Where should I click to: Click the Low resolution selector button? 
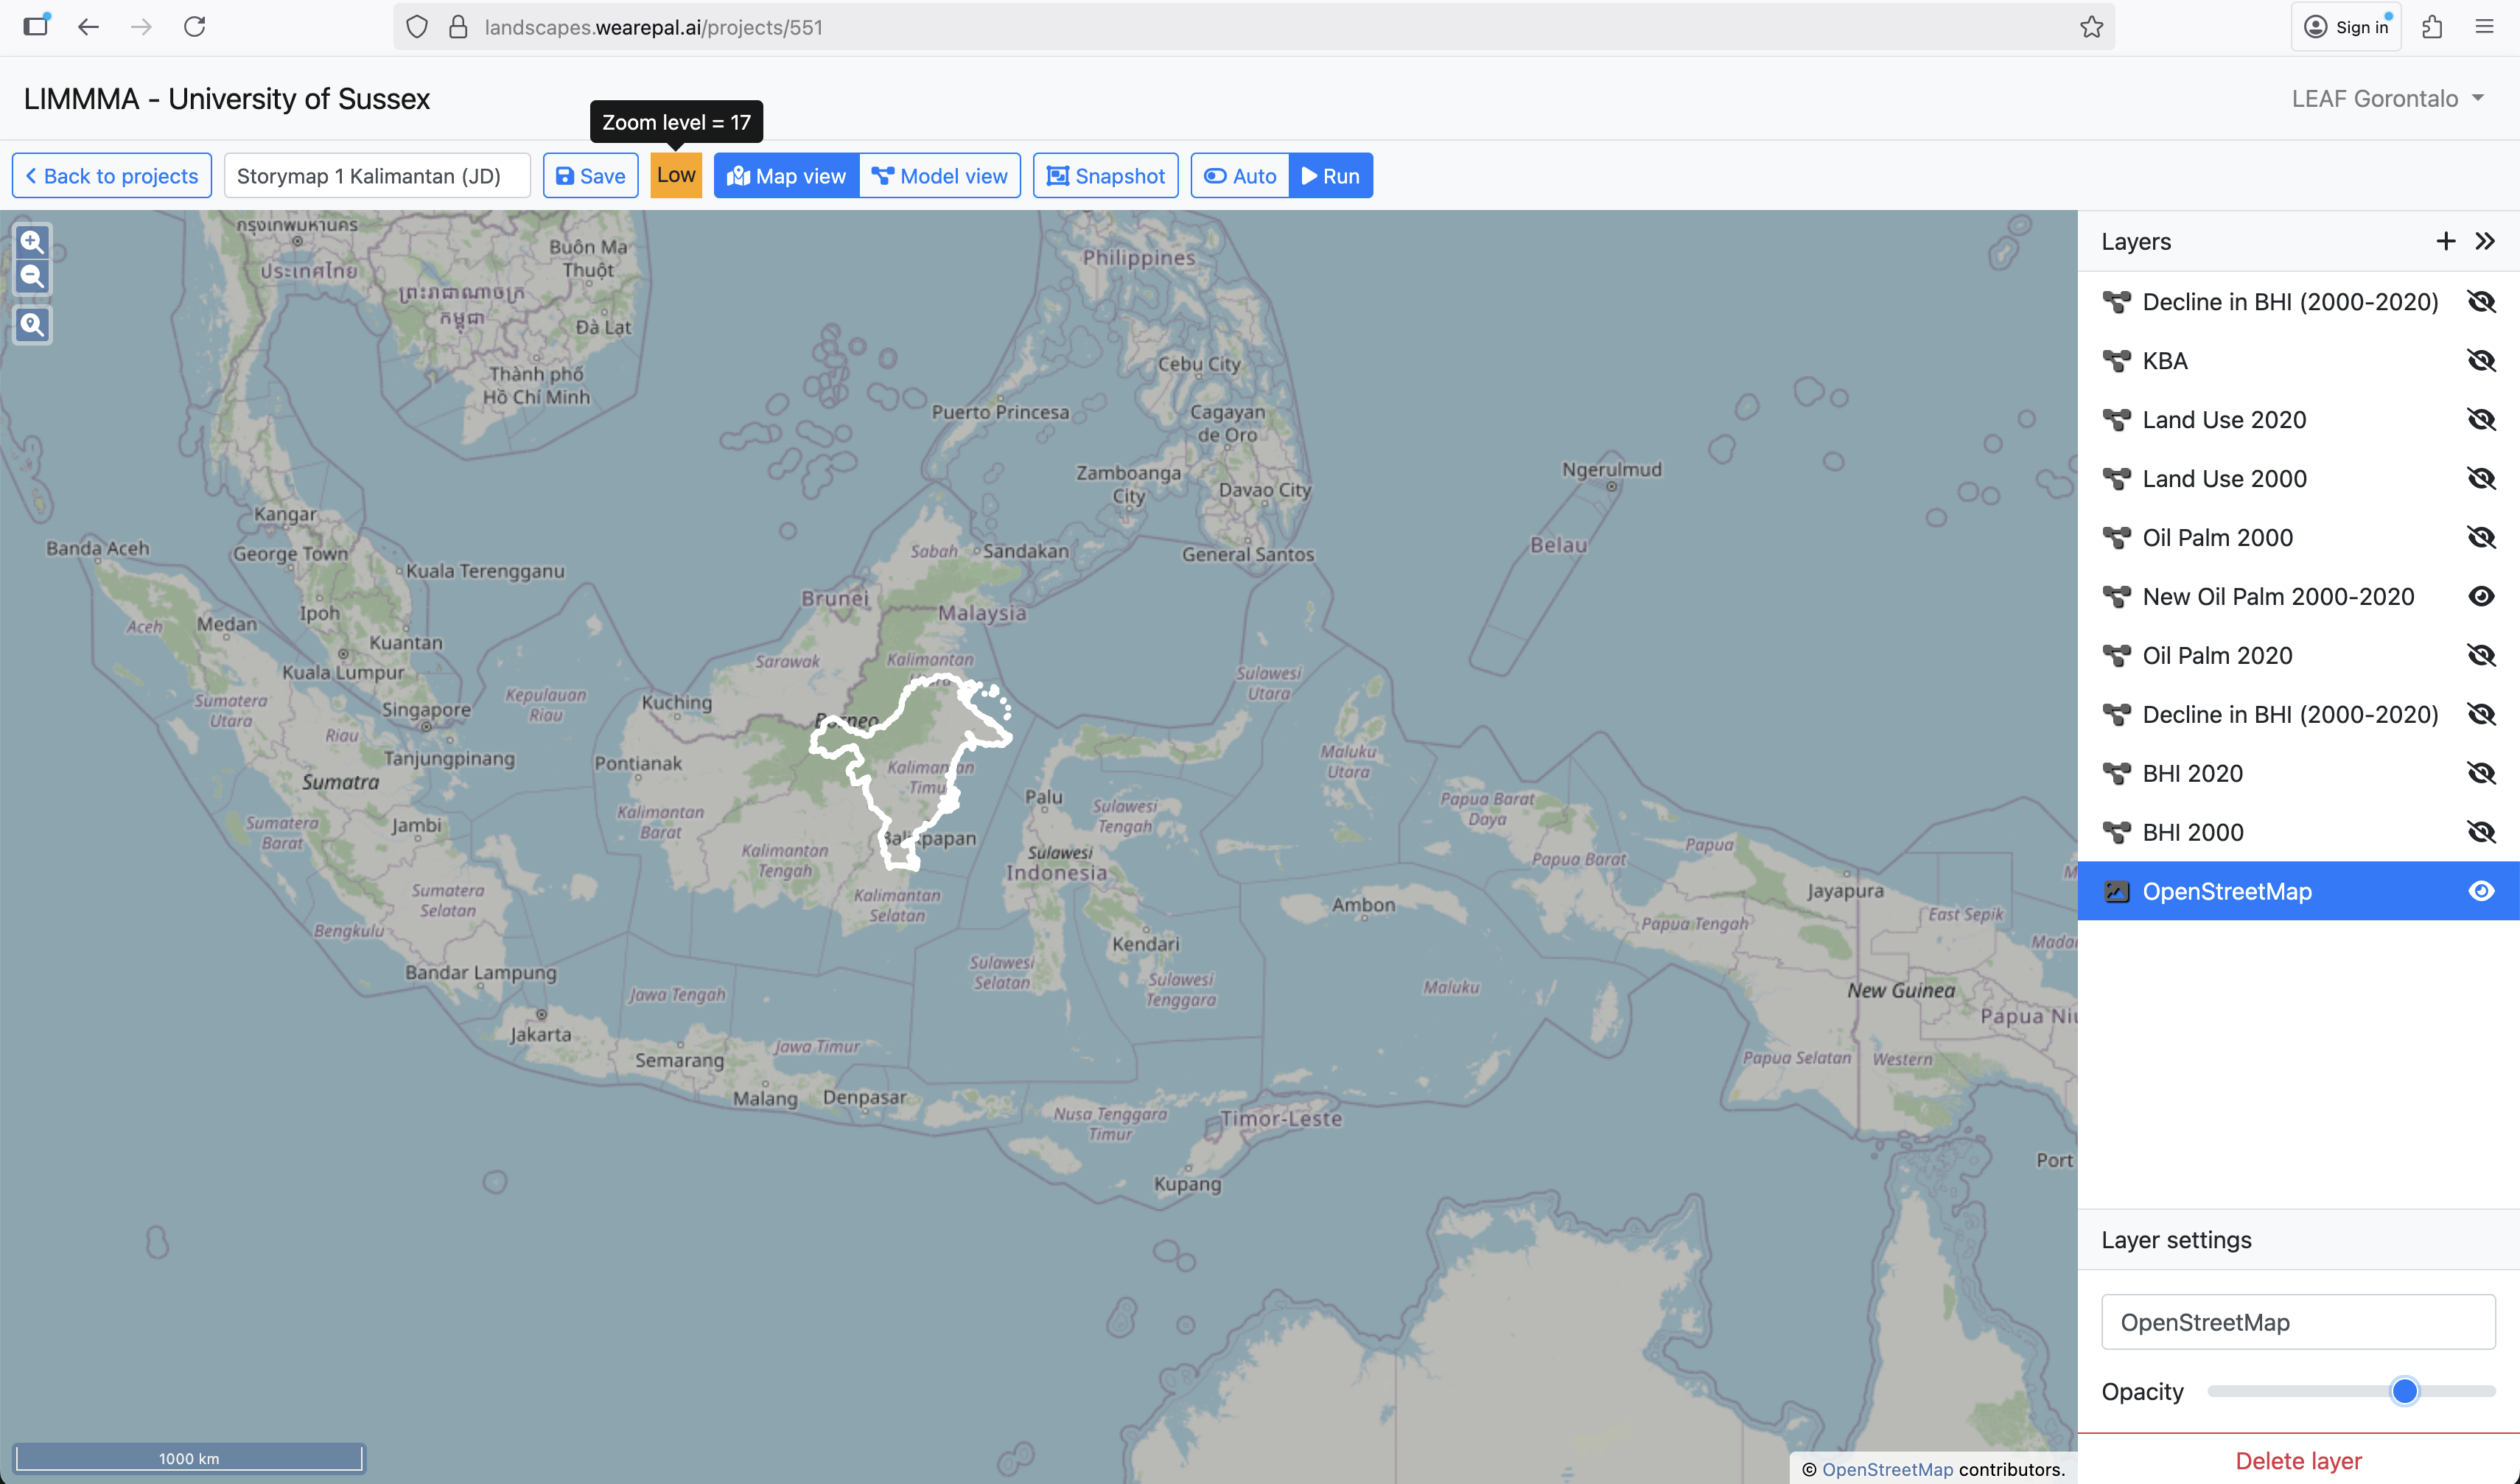point(676,176)
